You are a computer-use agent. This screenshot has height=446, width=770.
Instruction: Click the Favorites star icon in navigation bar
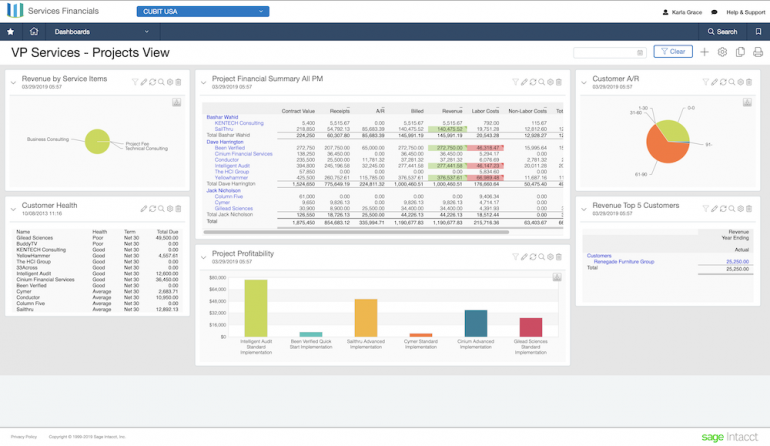tap(11, 32)
